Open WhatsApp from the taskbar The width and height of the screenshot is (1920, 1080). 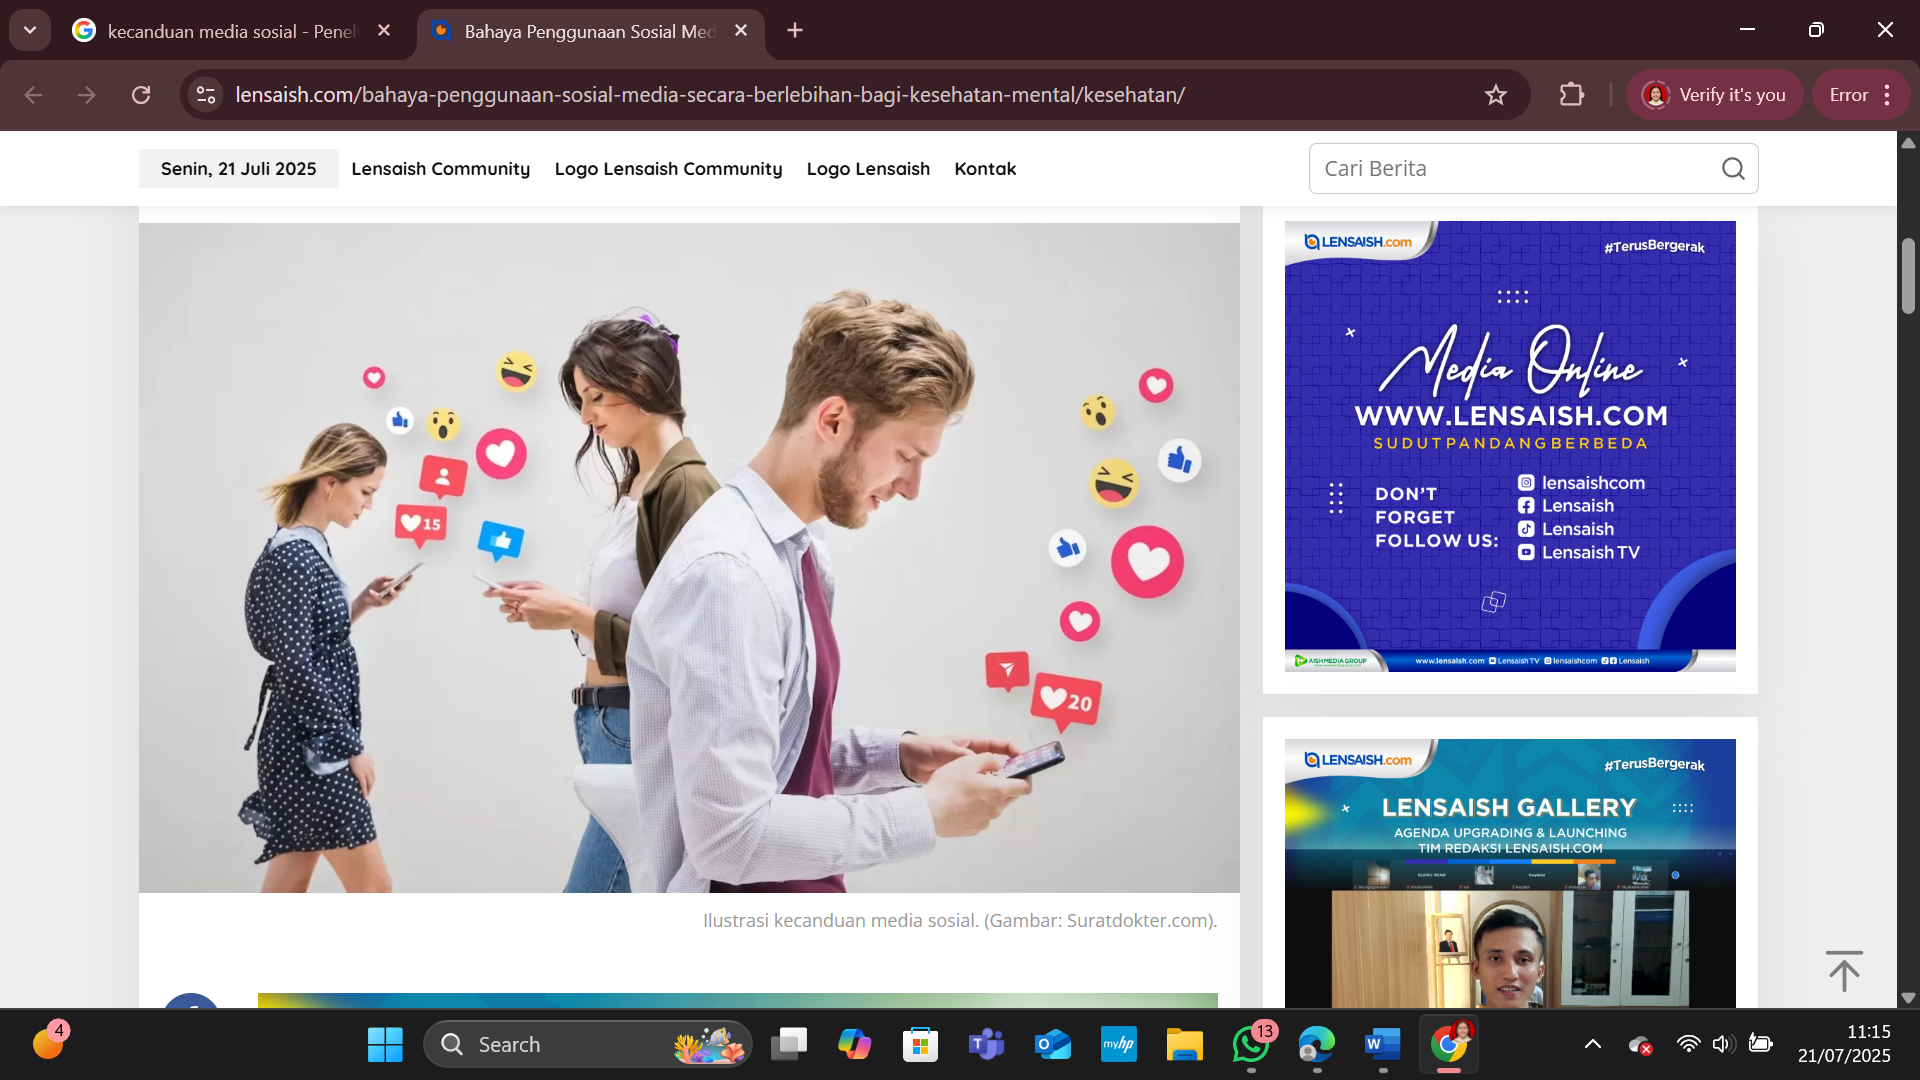pyautogui.click(x=1251, y=1045)
